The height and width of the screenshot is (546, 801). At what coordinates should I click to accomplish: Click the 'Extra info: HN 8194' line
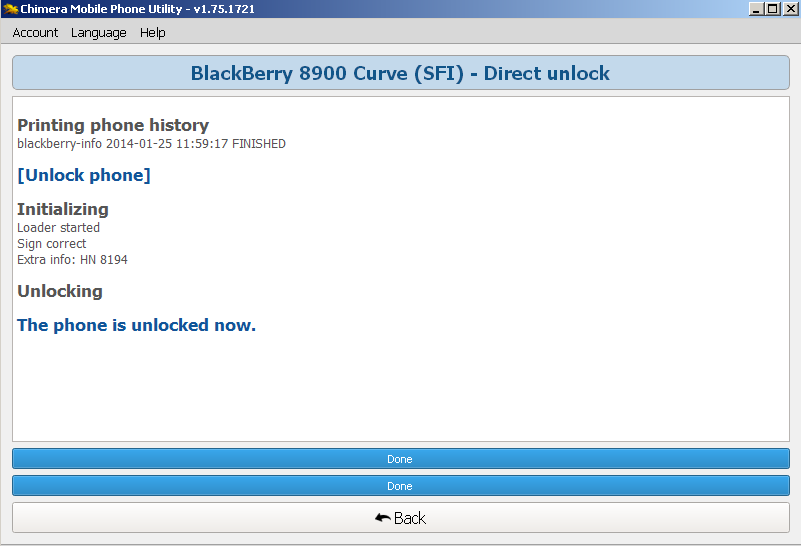click(x=72, y=259)
